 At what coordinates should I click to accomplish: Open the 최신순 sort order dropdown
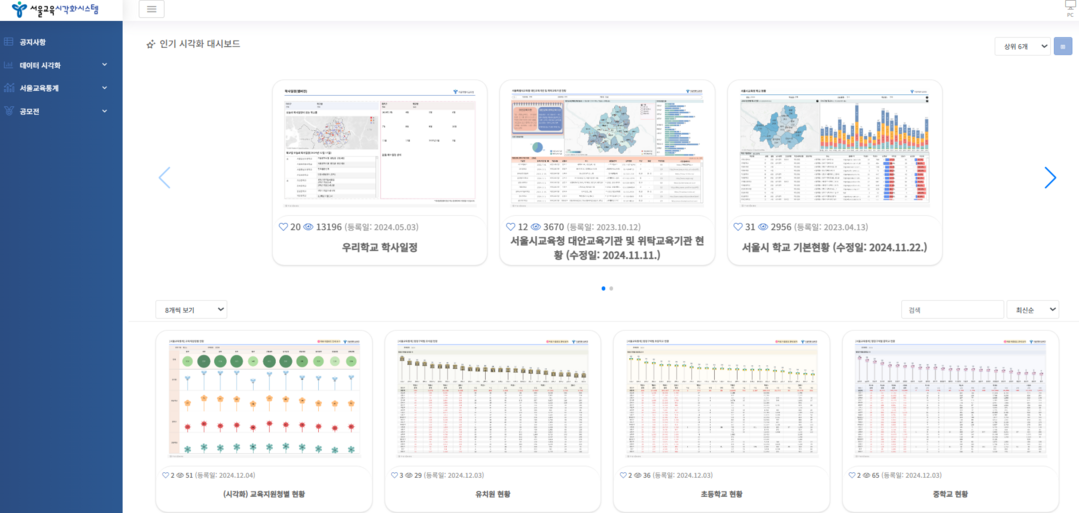[x=1032, y=310]
